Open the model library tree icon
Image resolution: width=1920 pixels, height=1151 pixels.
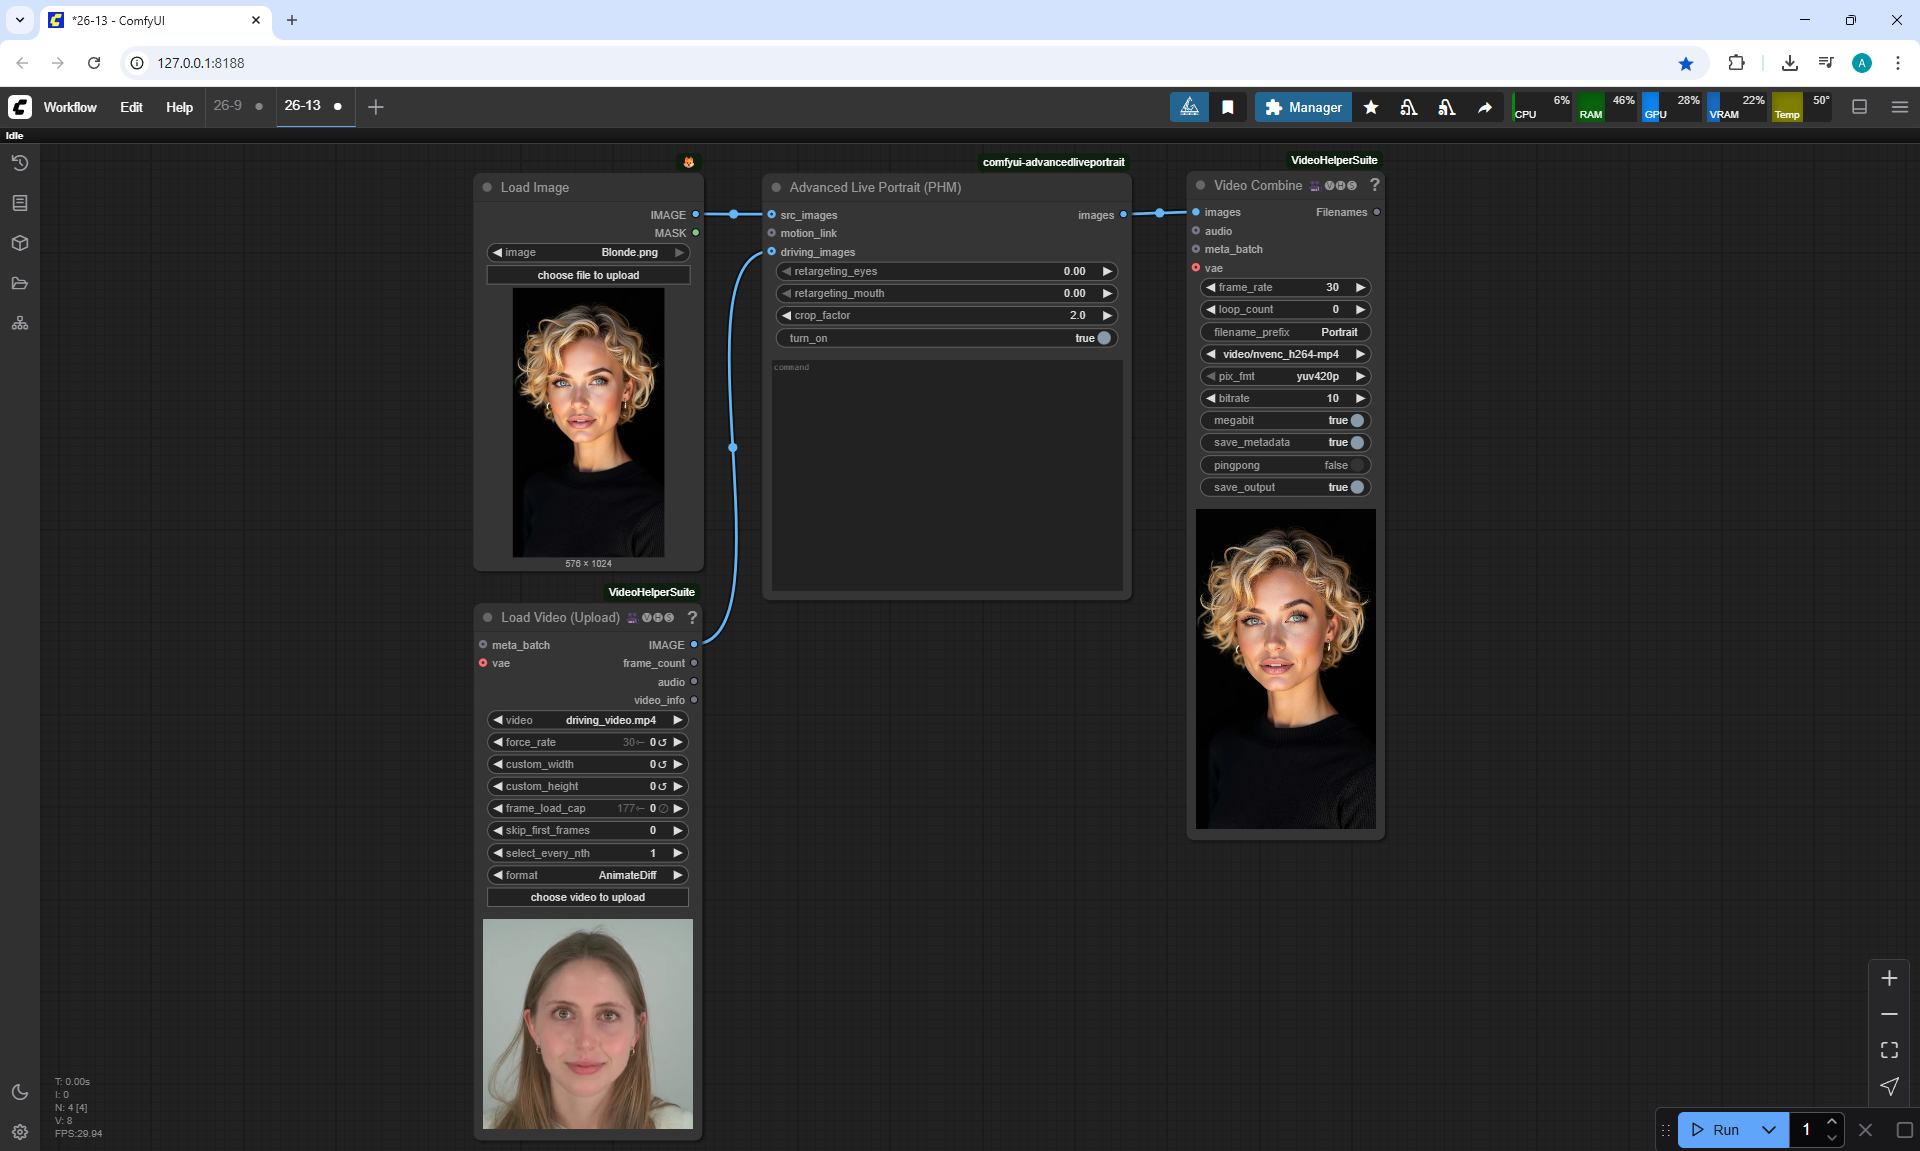pos(20,323)
